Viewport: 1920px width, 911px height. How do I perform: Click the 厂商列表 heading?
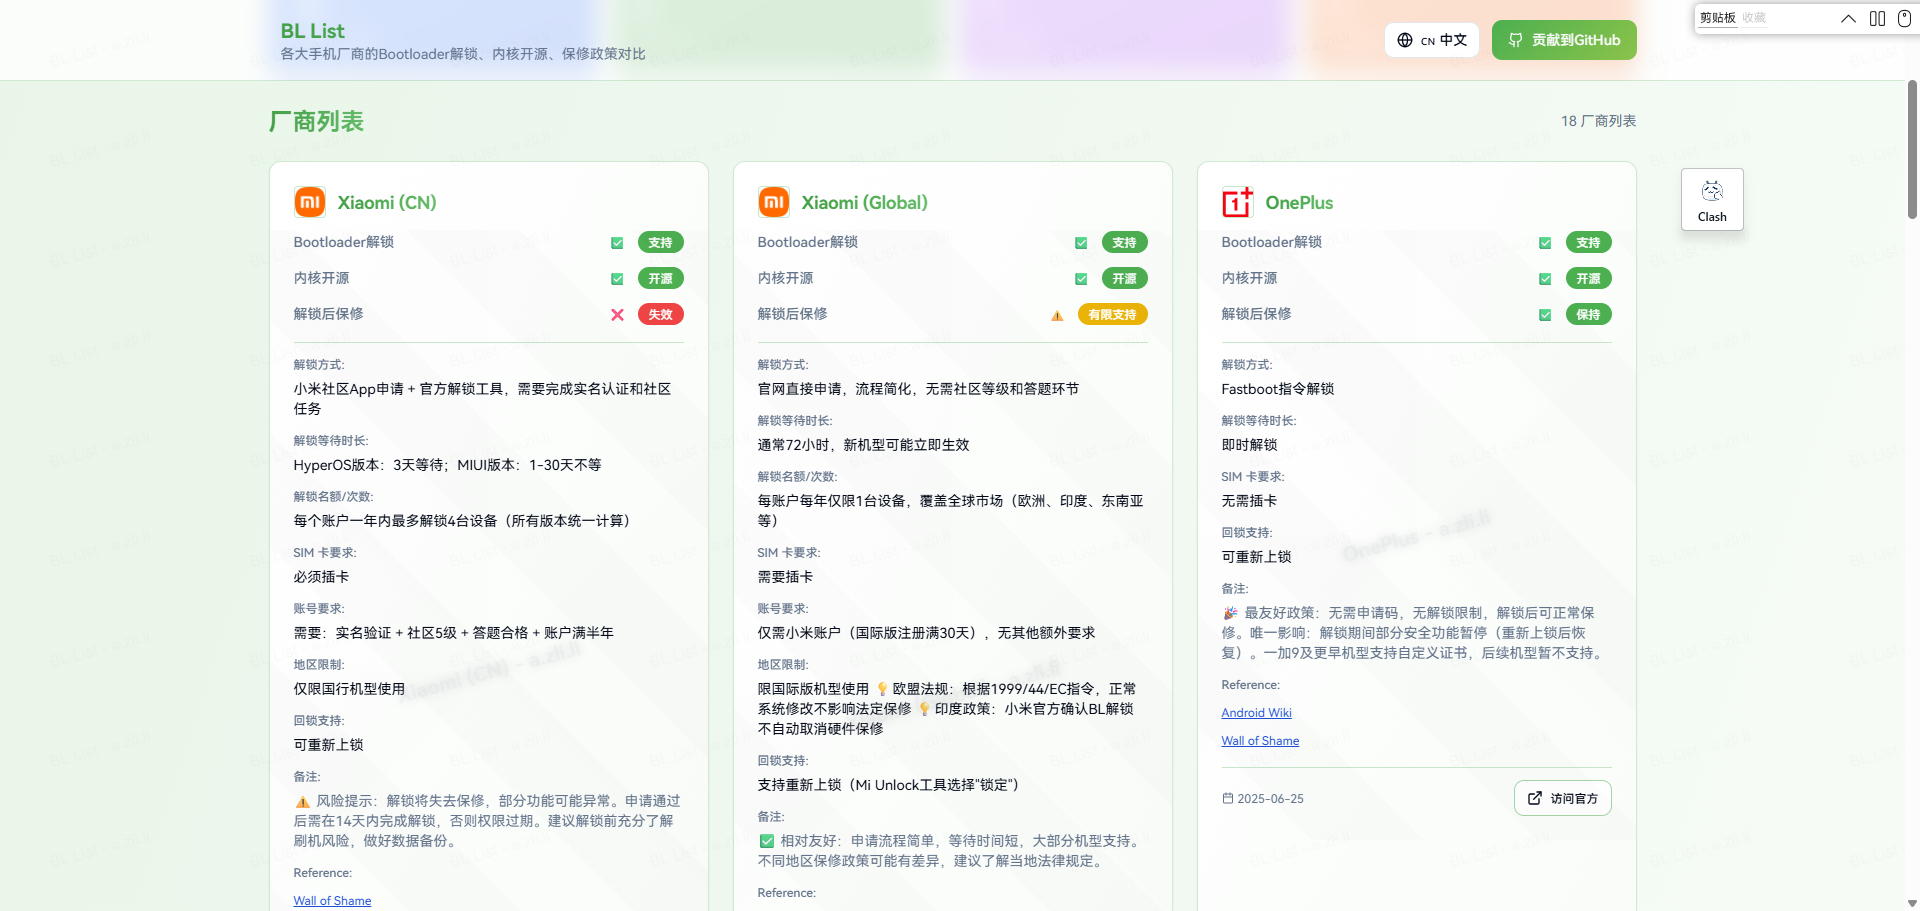click(x=316, y=121)
